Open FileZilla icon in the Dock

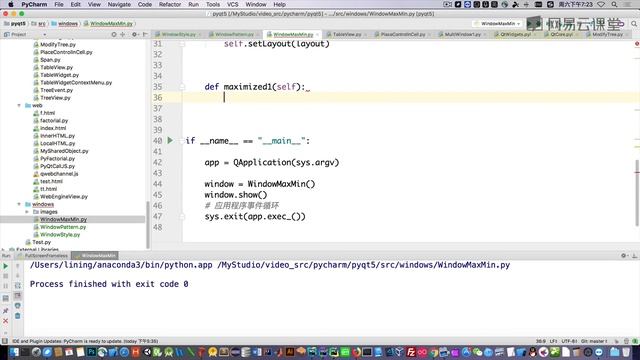tap(411, 352)
